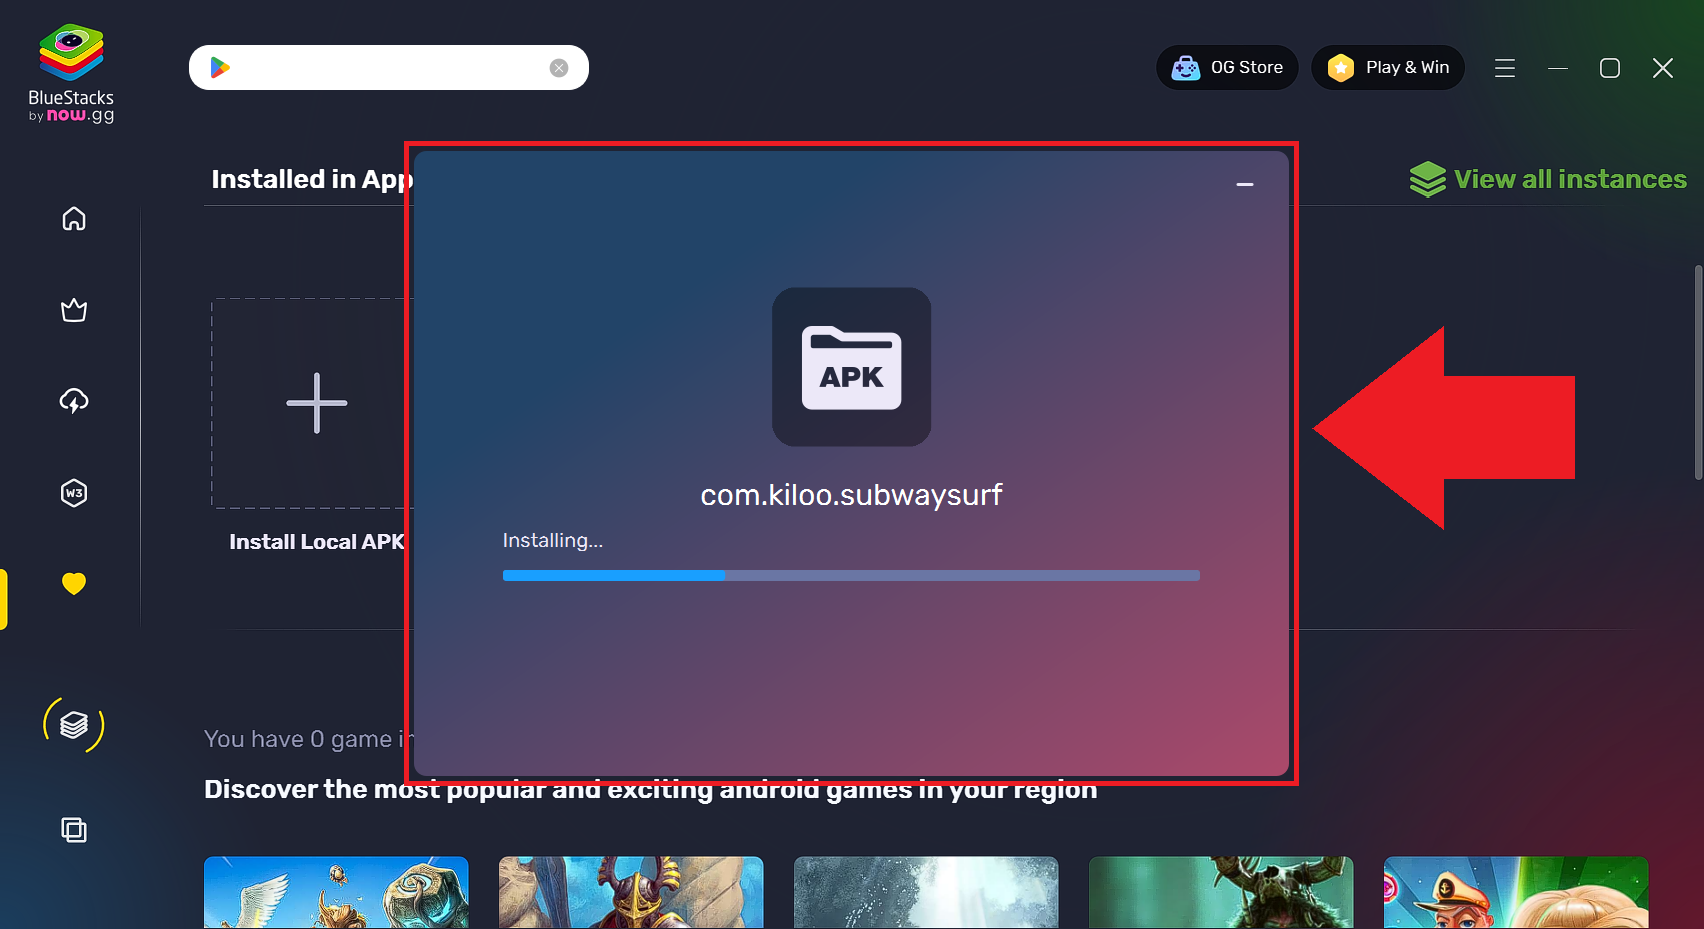Open the fifth game thumbnail with captain character
The height and width of the screenshot is (929, 1704).
point(1516,892)
